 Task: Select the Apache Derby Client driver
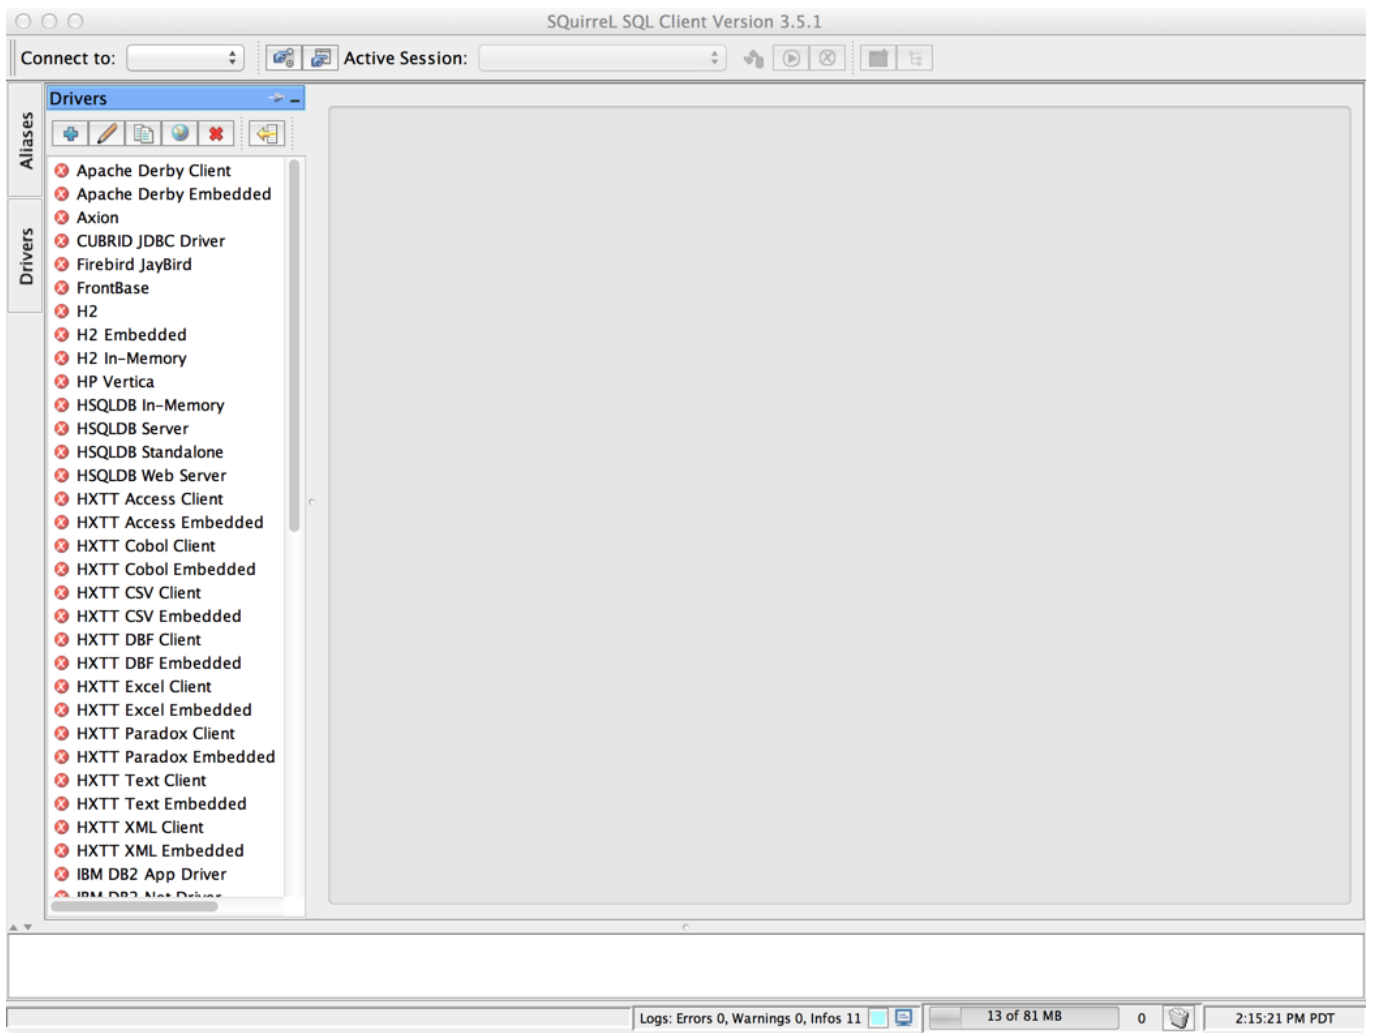click(153, 171)
